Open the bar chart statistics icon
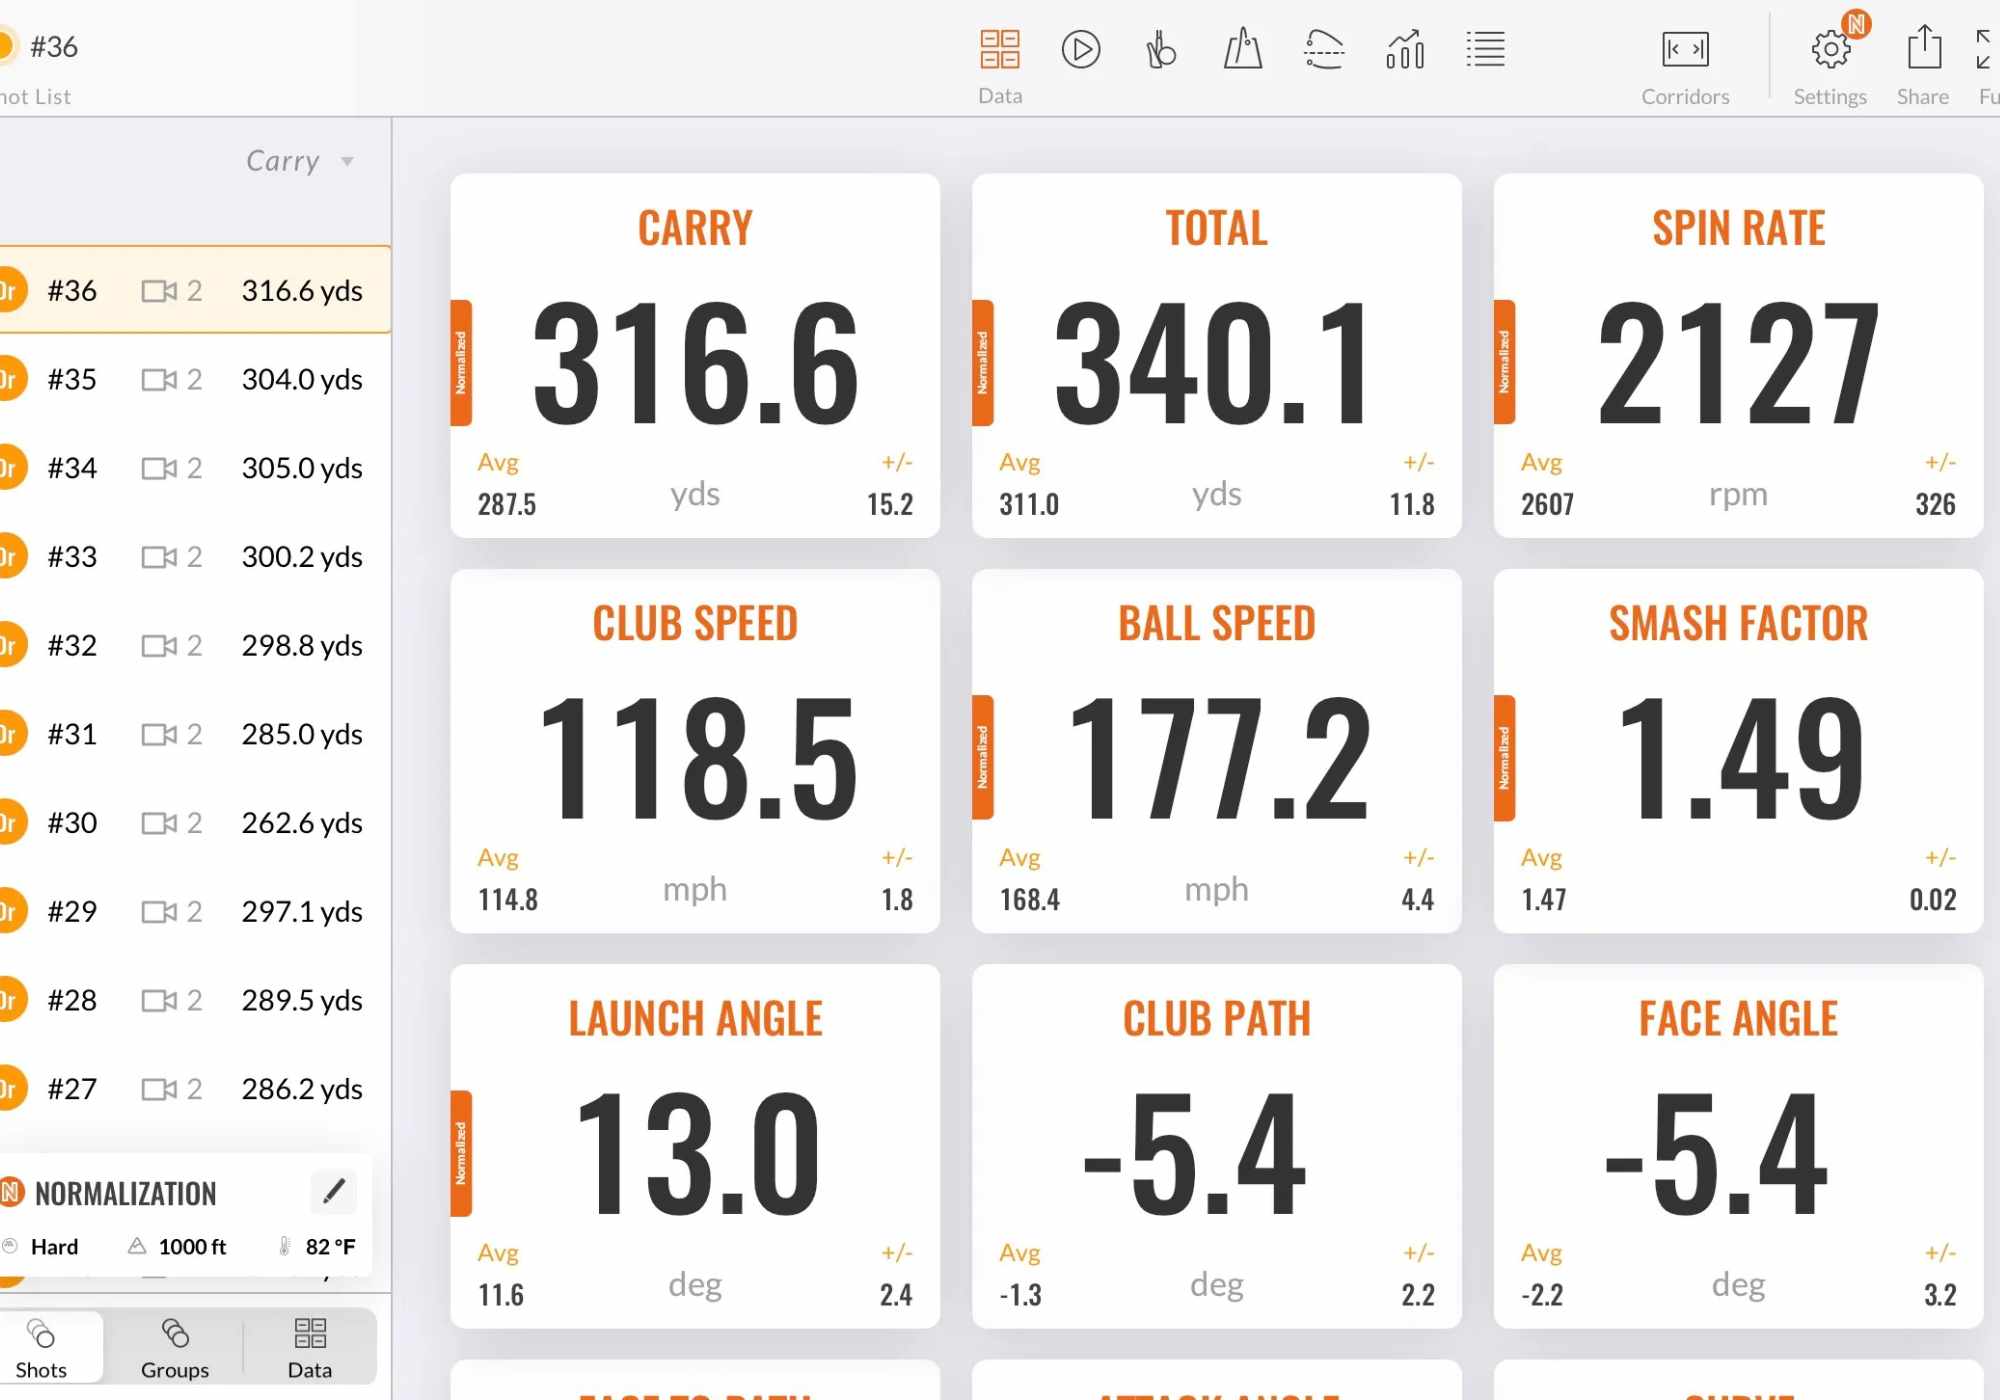 point(1405,49)
